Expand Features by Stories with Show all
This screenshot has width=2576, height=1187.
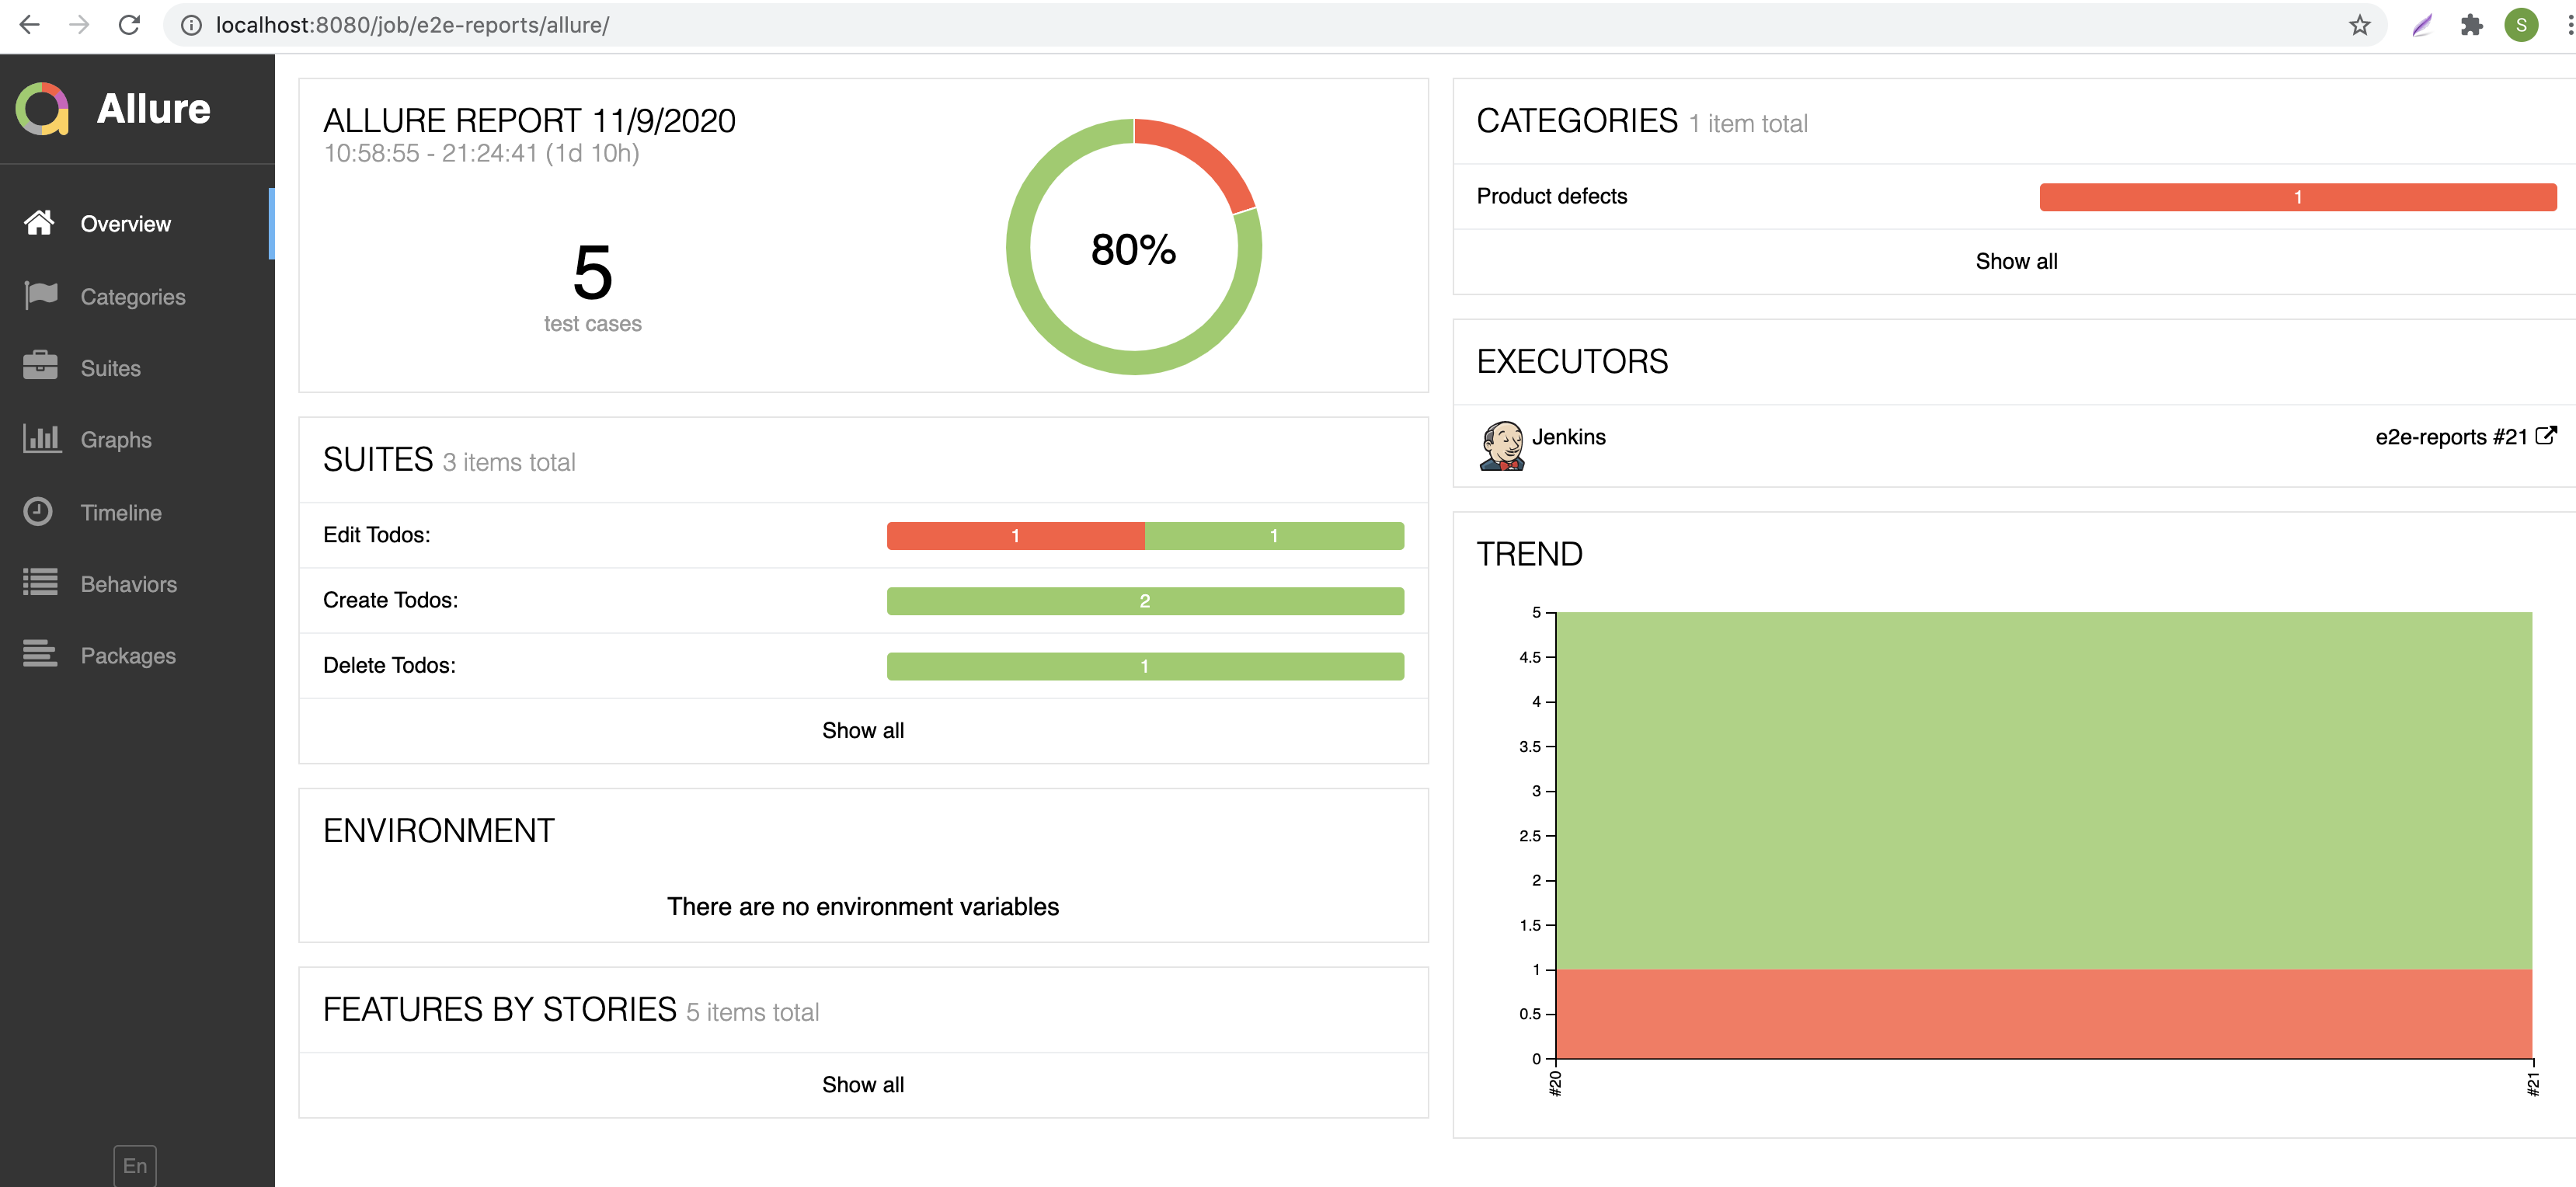[862, 1084]
